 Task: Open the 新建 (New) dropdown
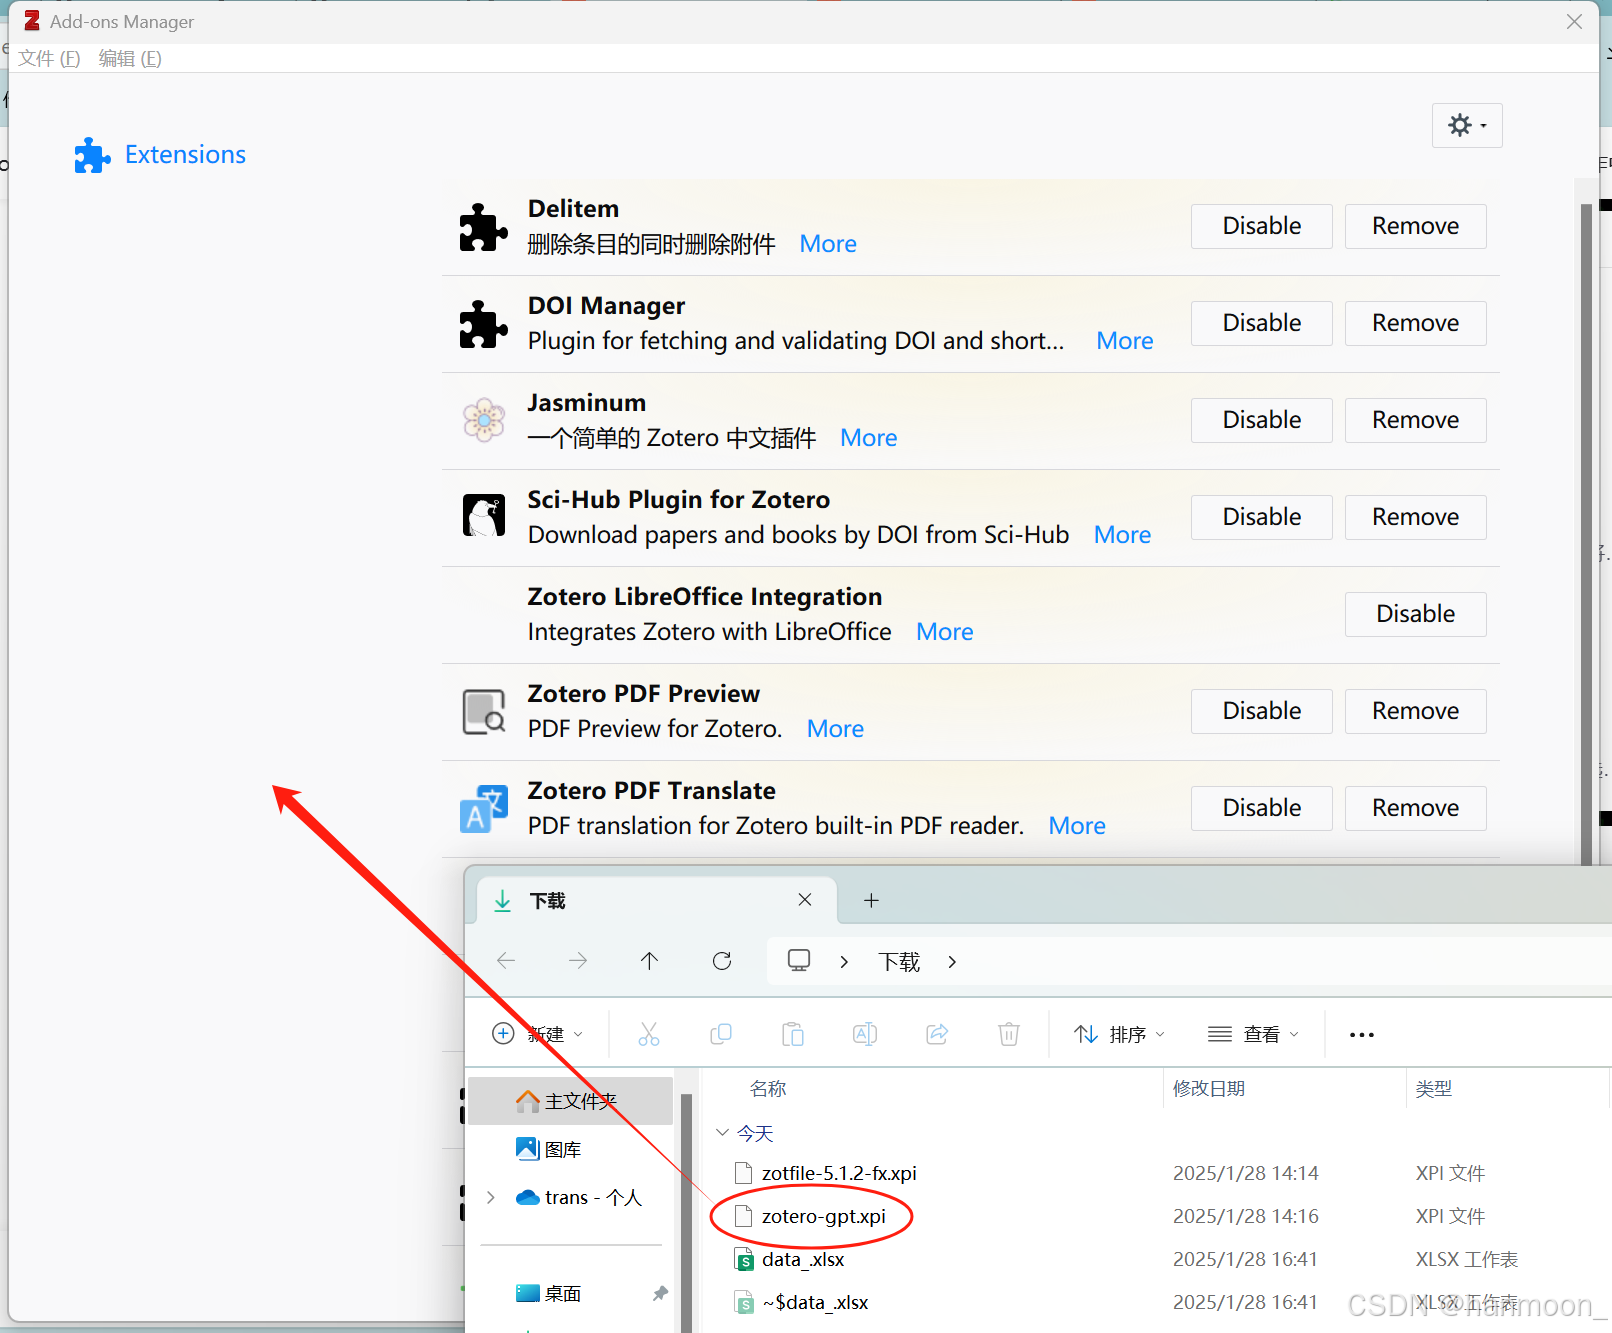(x=538, y=1034)
